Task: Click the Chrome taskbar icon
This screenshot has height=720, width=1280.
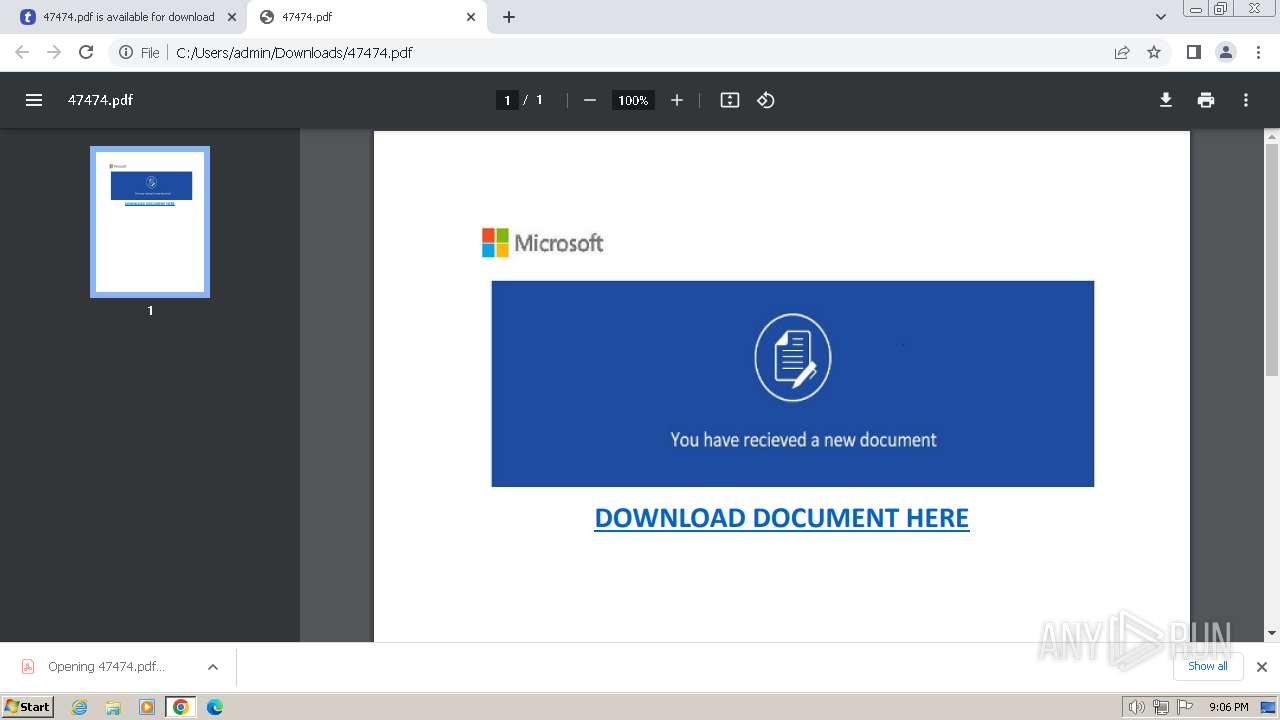Action: [x=181, y=707]
